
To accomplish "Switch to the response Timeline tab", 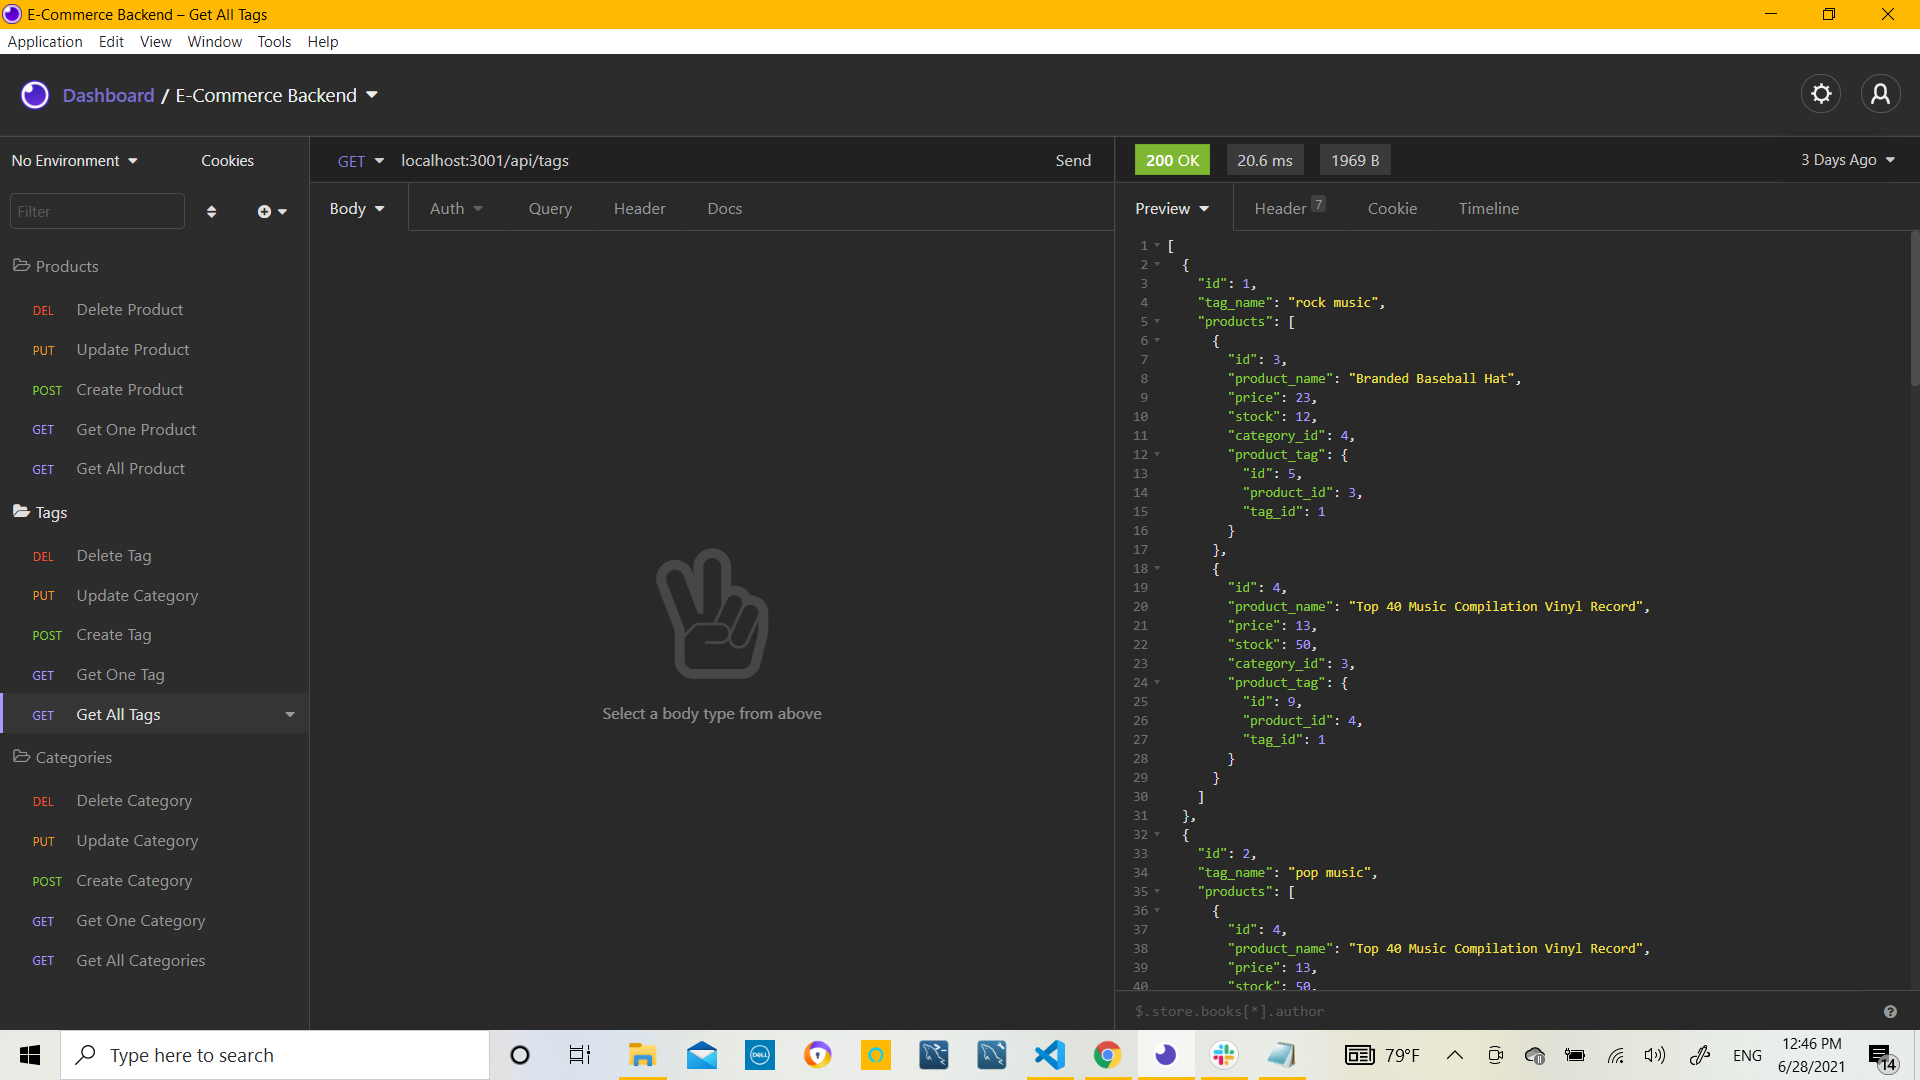I will pos(1488,208).
